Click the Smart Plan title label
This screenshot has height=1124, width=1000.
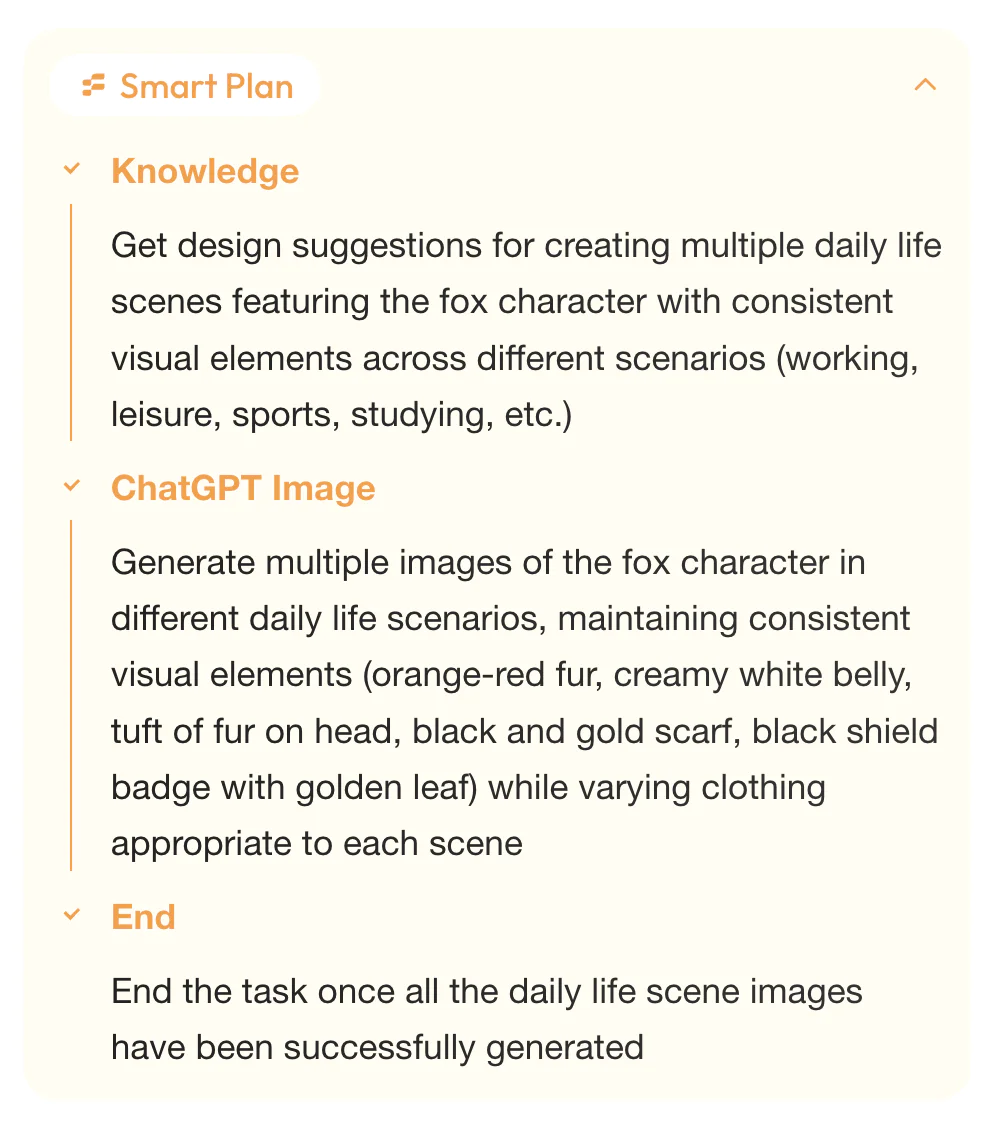pos(206,86)
